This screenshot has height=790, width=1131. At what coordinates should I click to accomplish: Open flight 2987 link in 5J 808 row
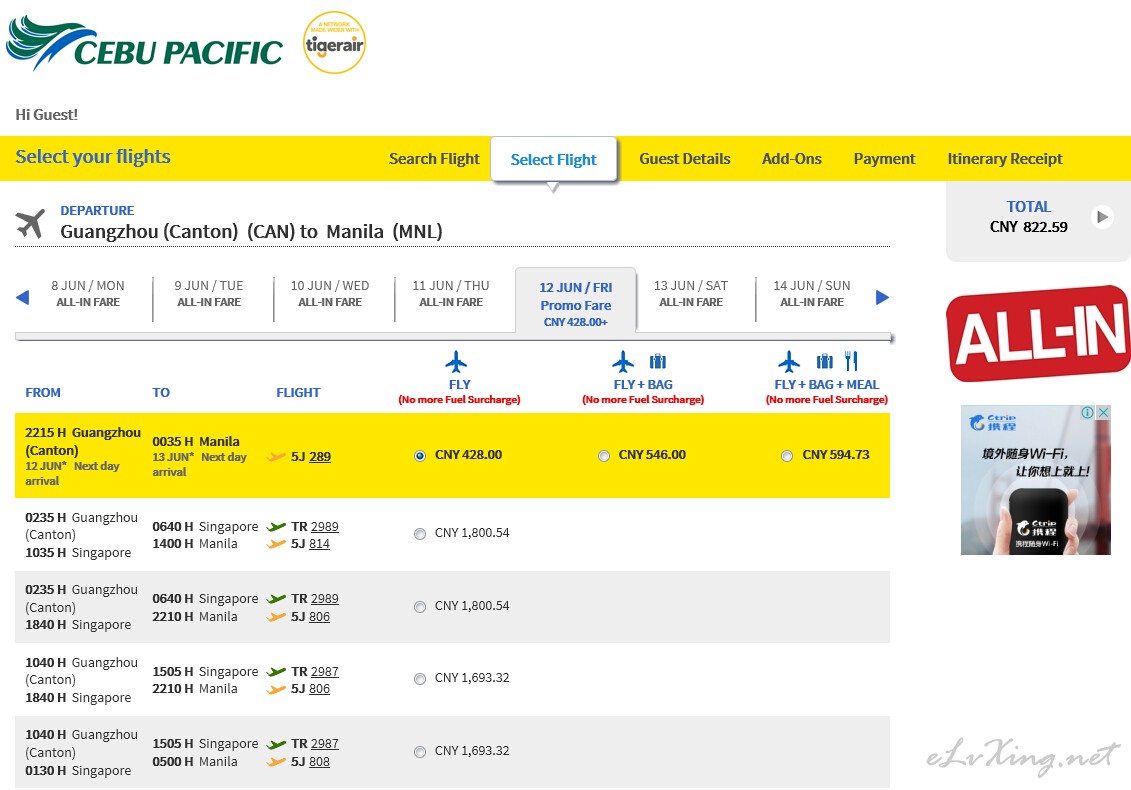pos(325,744)
